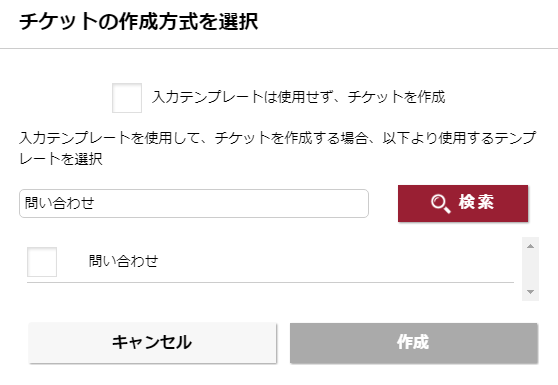Click the grey 作成 create button

pyautogui.click(x=414, y=343)
